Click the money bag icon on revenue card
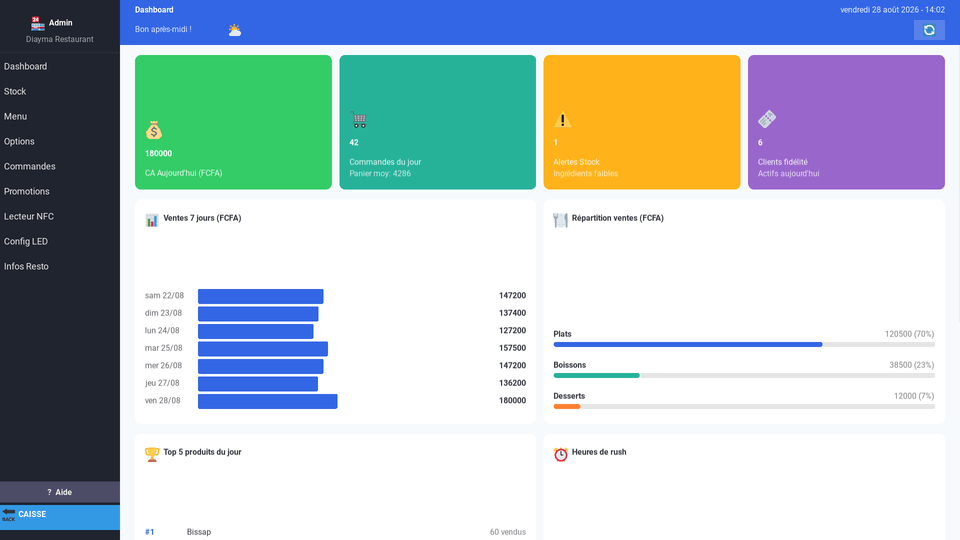Viewport: 960px width, 540px height. [154, 130]
